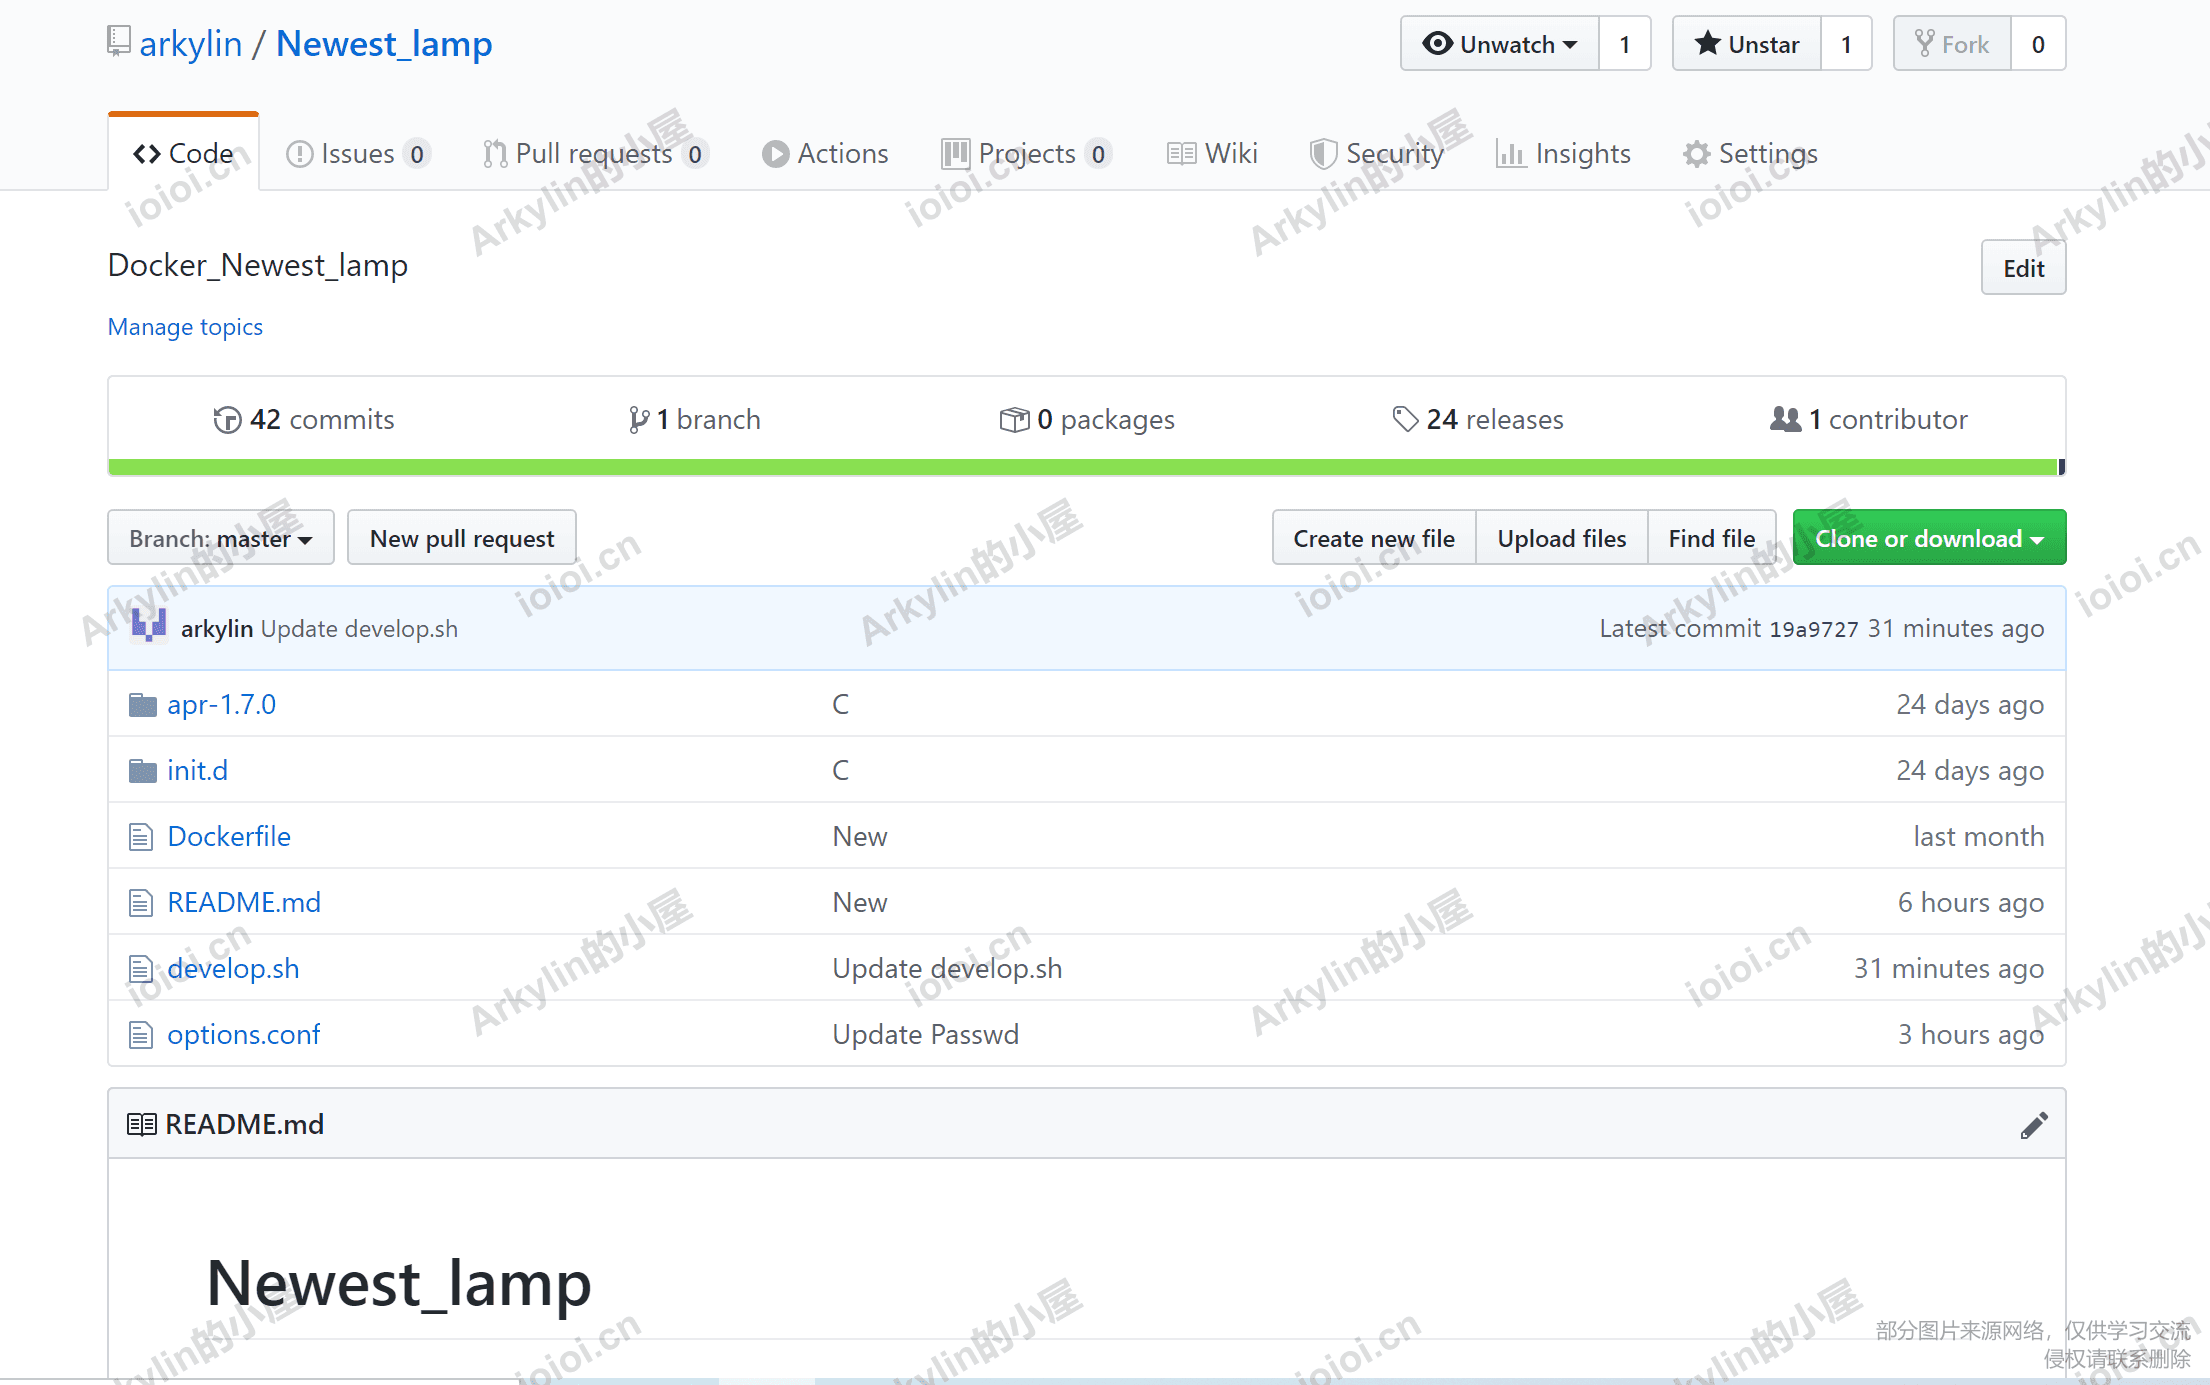This screenshot has height=1385, width=2210.
Task: Open commit hash 19a9727
Action: tap(1814, 629)
